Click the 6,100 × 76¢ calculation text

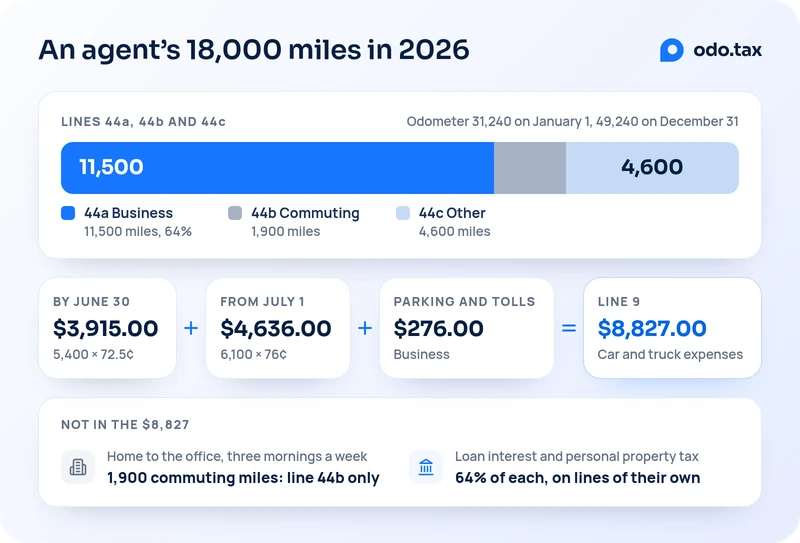pos(254,354)
